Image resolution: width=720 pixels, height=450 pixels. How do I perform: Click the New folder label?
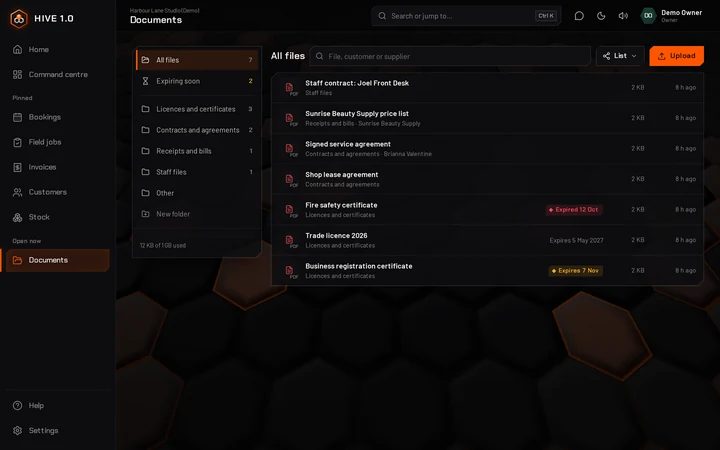coord(173,214)
